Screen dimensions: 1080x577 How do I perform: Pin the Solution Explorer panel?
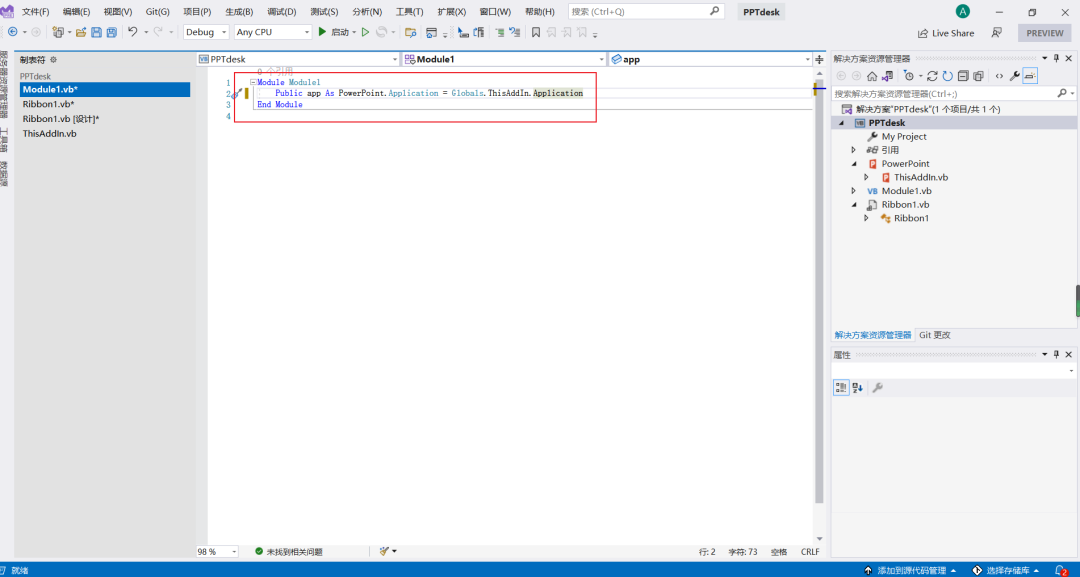click(1057, 59)
